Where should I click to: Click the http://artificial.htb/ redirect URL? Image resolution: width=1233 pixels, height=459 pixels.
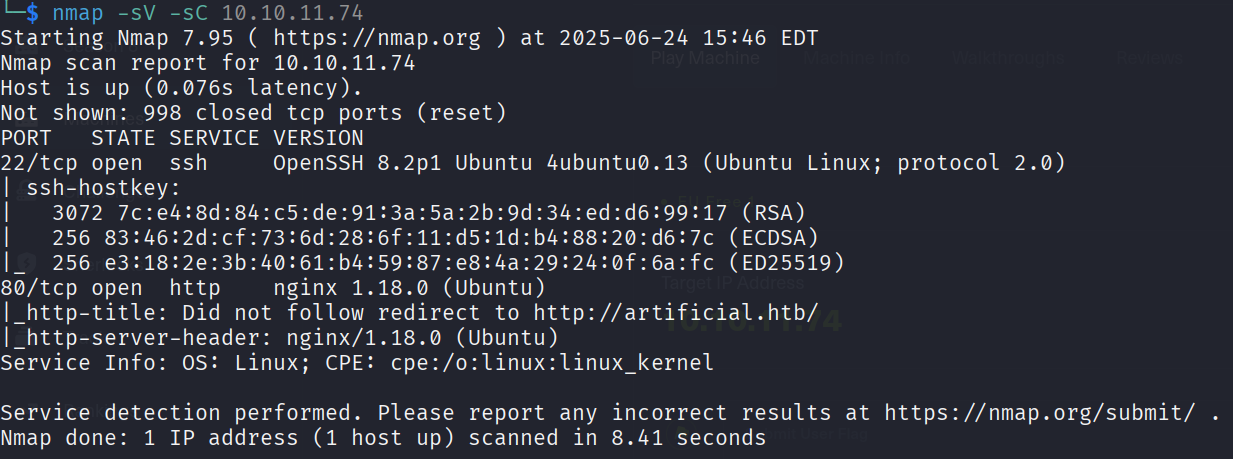[x=675, y=312]
